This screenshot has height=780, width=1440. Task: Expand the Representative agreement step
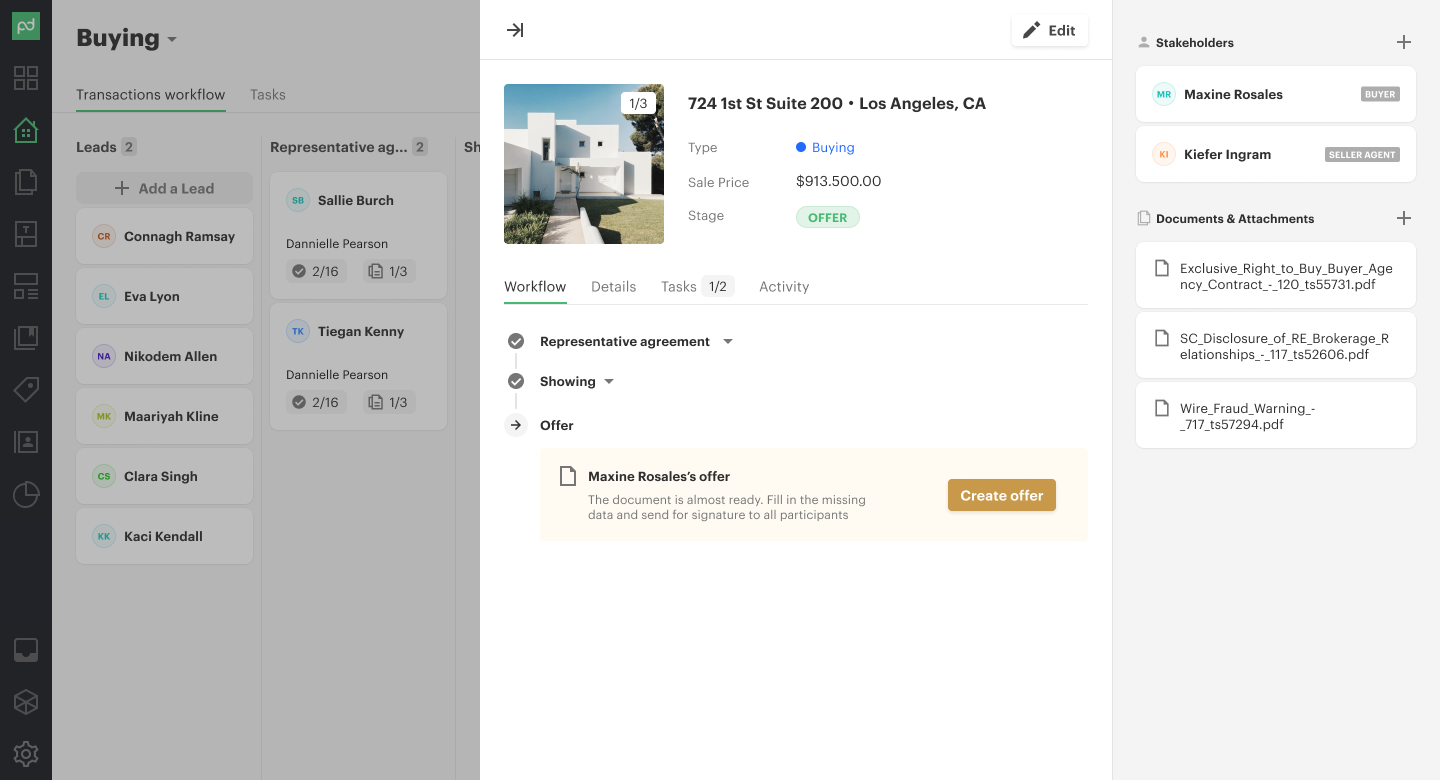point(728,341)
